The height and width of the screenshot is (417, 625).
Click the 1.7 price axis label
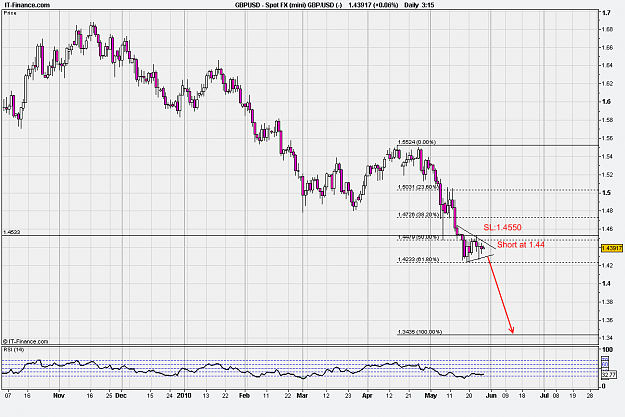tap(606, 13)
